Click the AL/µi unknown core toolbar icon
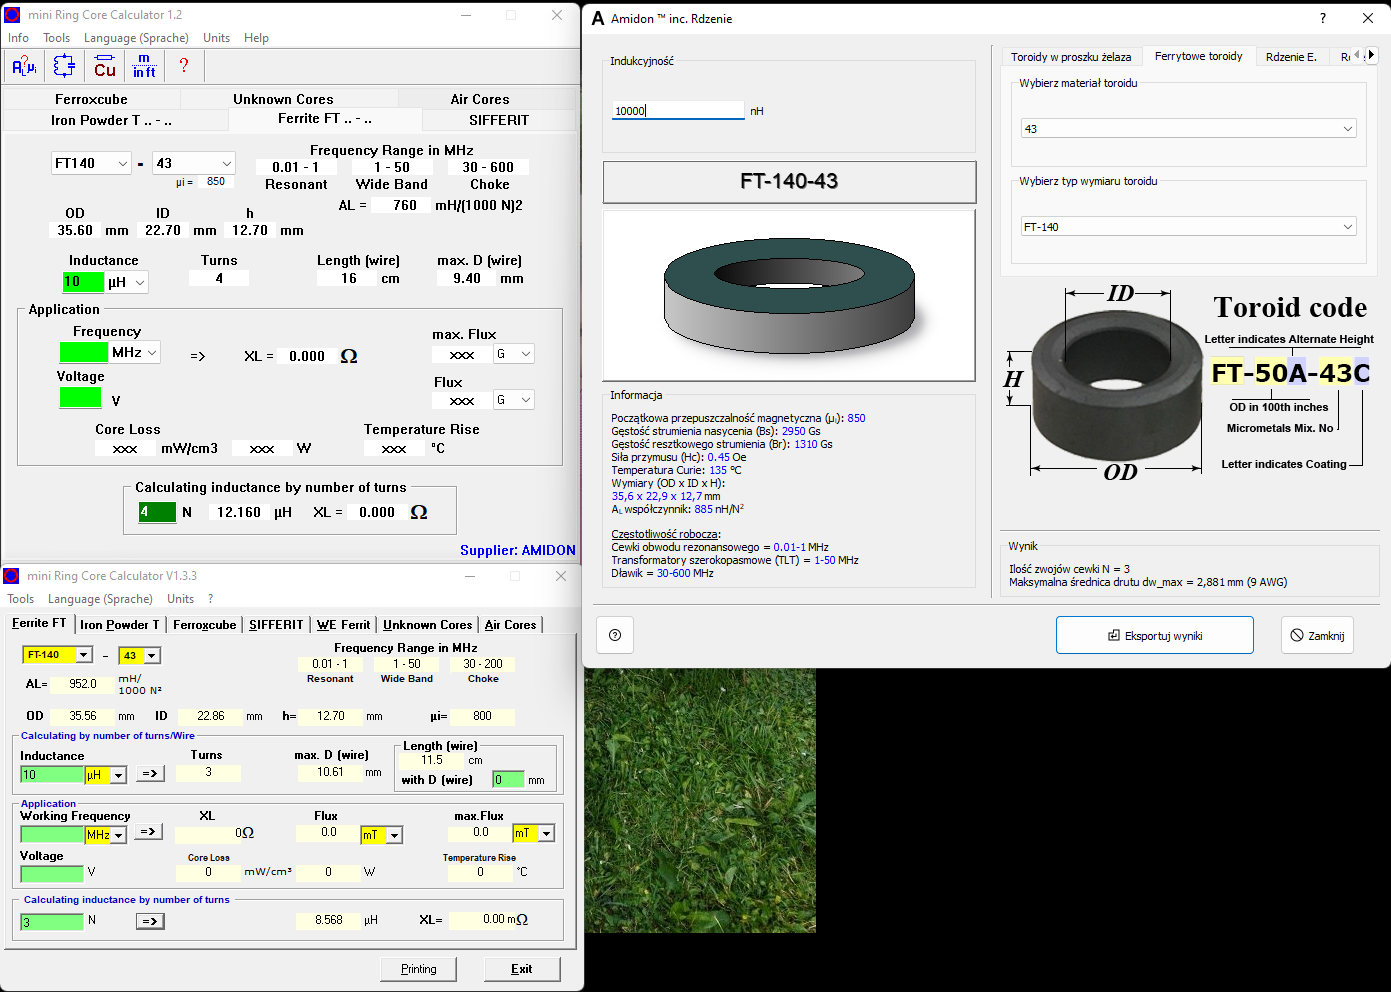This screenshot has width=1391, height=992. click(24, 67)
